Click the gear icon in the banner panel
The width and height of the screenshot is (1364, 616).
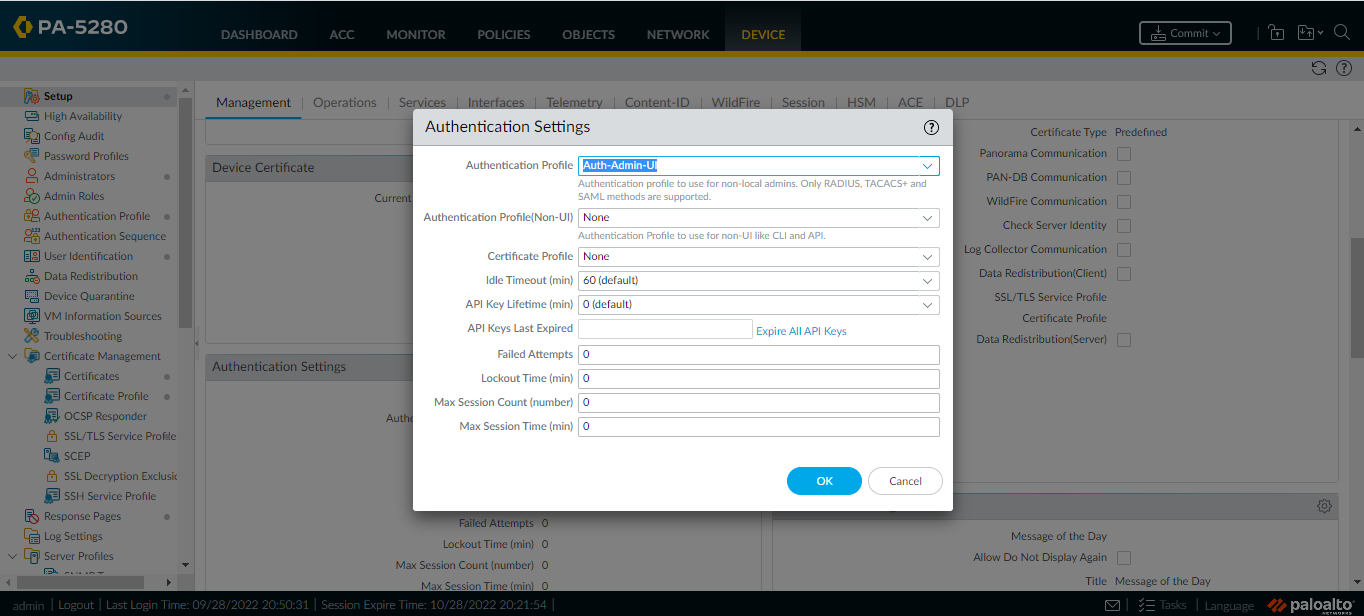tap(1324, 506)
